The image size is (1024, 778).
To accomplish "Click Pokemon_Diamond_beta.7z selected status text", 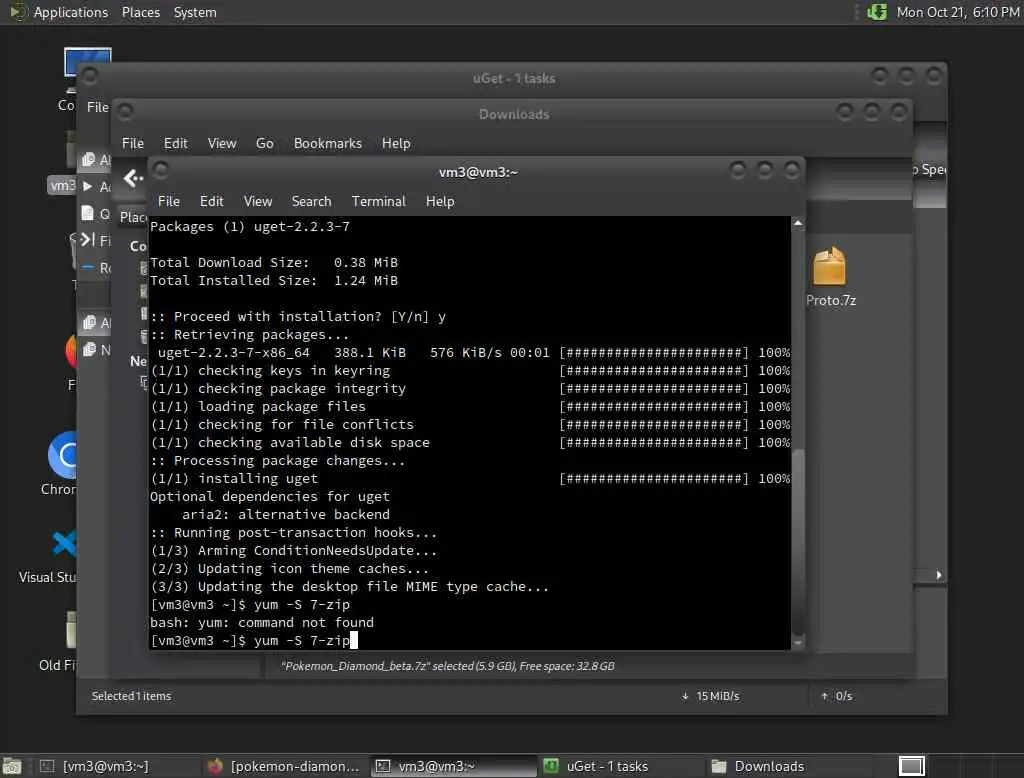I will tap(447, 666).
